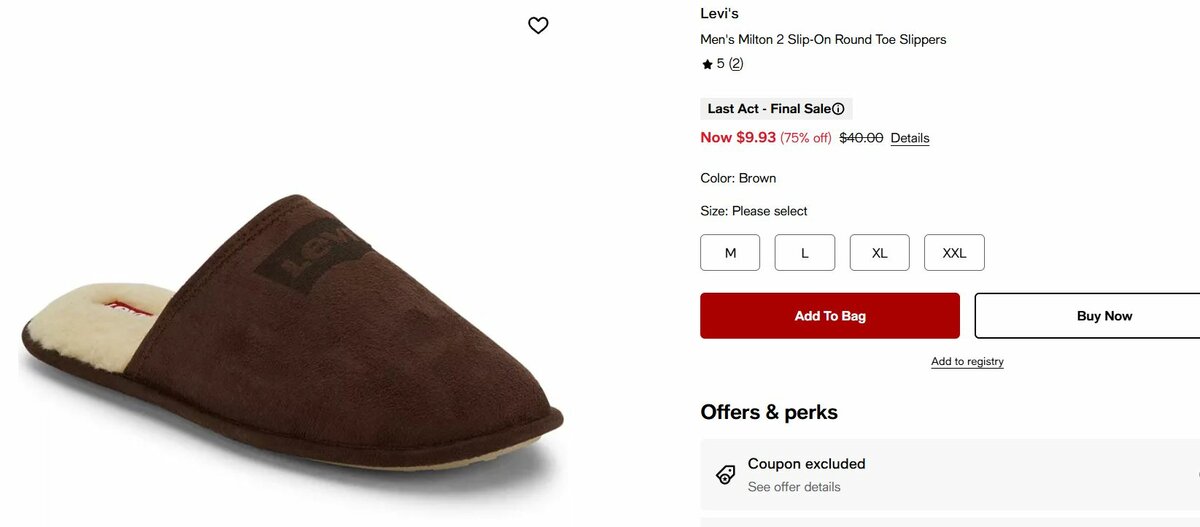The width and height of the screenshot is (1200, 527).
Task: Click the Color: Brown label
Action: coord(738,178)
